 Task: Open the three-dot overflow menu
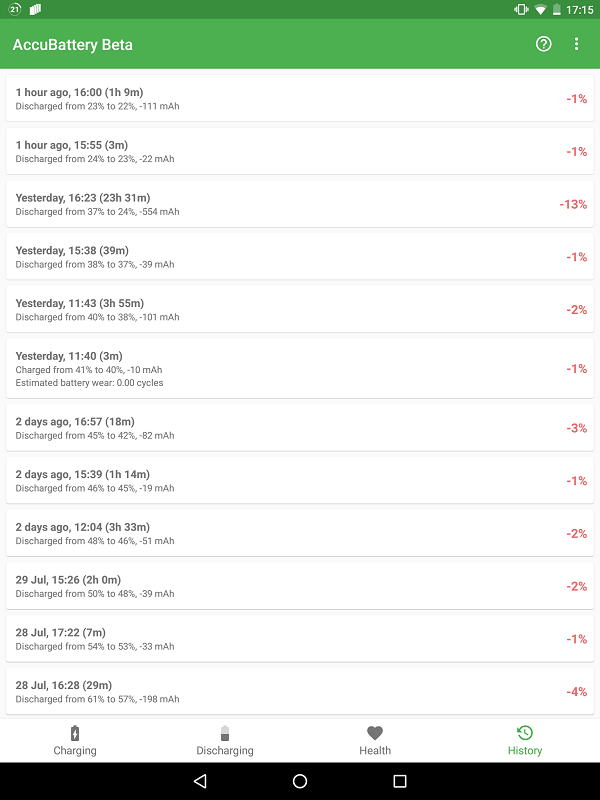(x=577, y=44)
